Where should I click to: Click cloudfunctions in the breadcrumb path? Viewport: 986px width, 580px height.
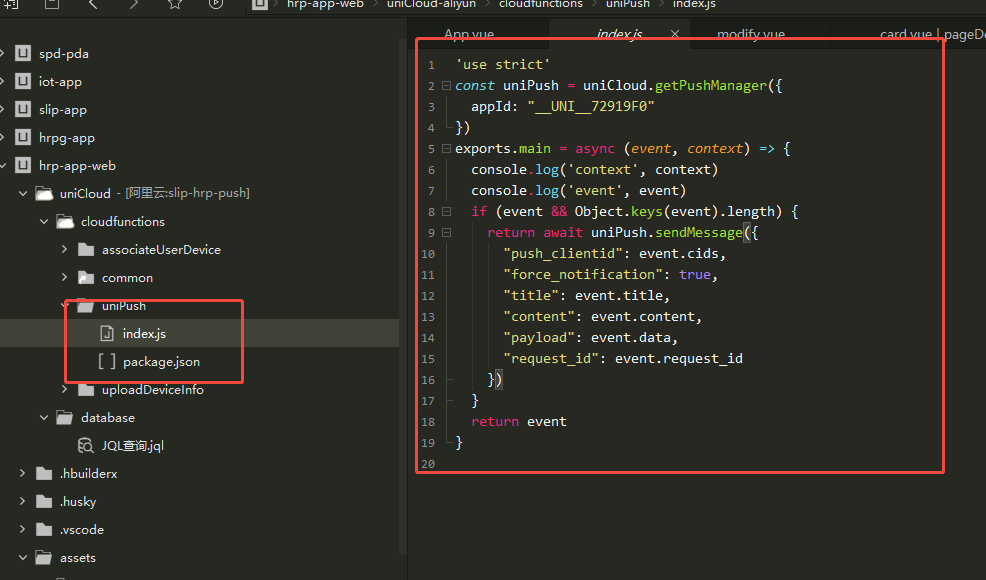(540, 4)
